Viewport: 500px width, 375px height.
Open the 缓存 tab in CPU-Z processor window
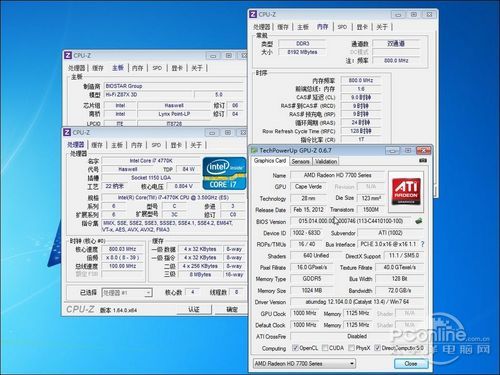pos(97,145)
